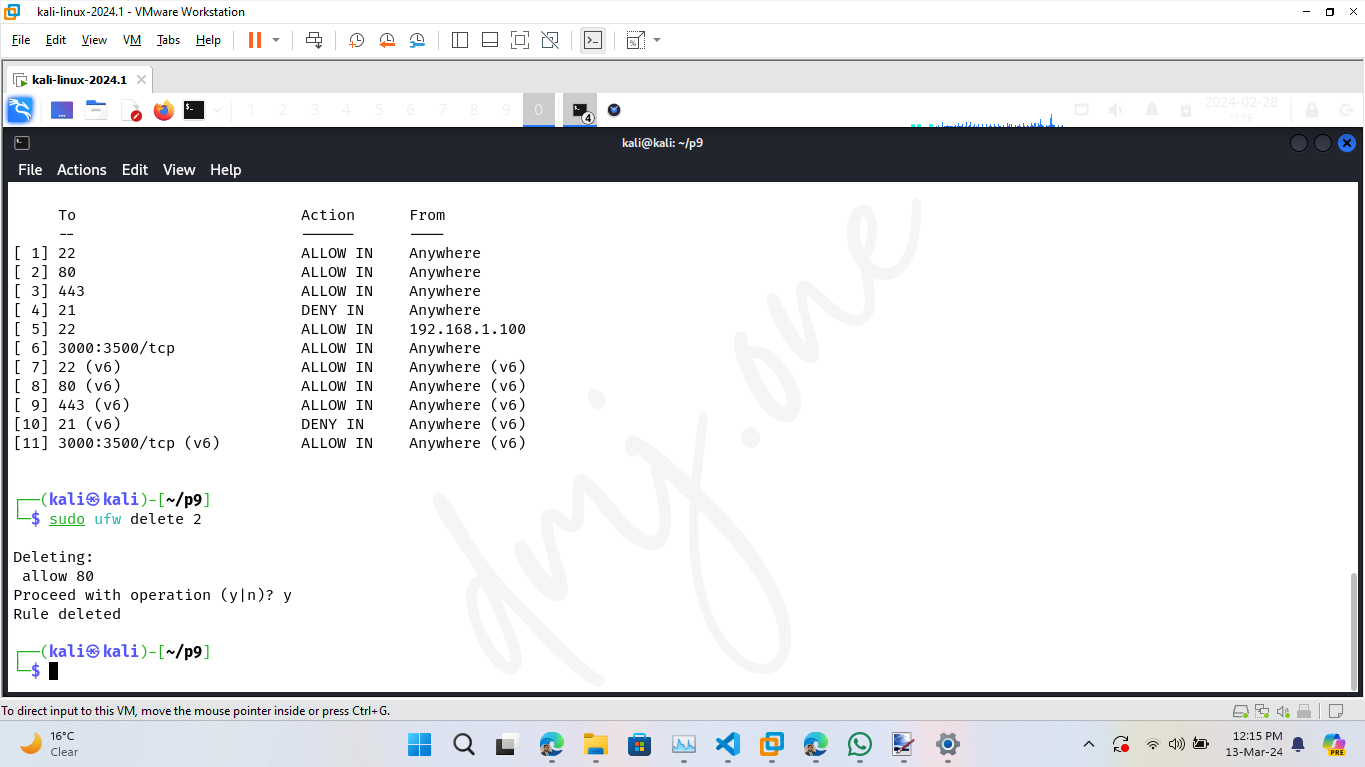Expand the terminal launcher dropdown arrow
The image size is (1365, 767).
point(217,110)
